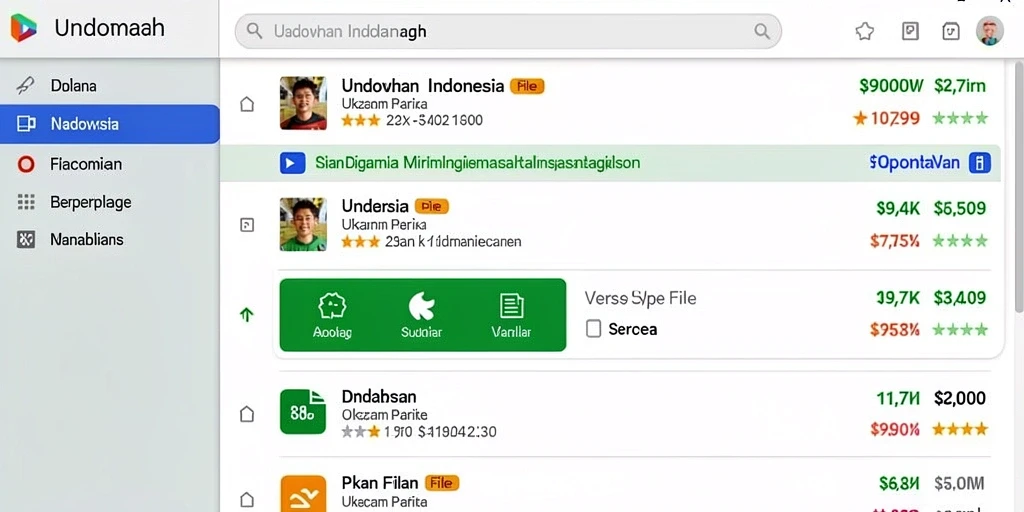
Task: Click the red $990% value
Action: tap(895, 429)
